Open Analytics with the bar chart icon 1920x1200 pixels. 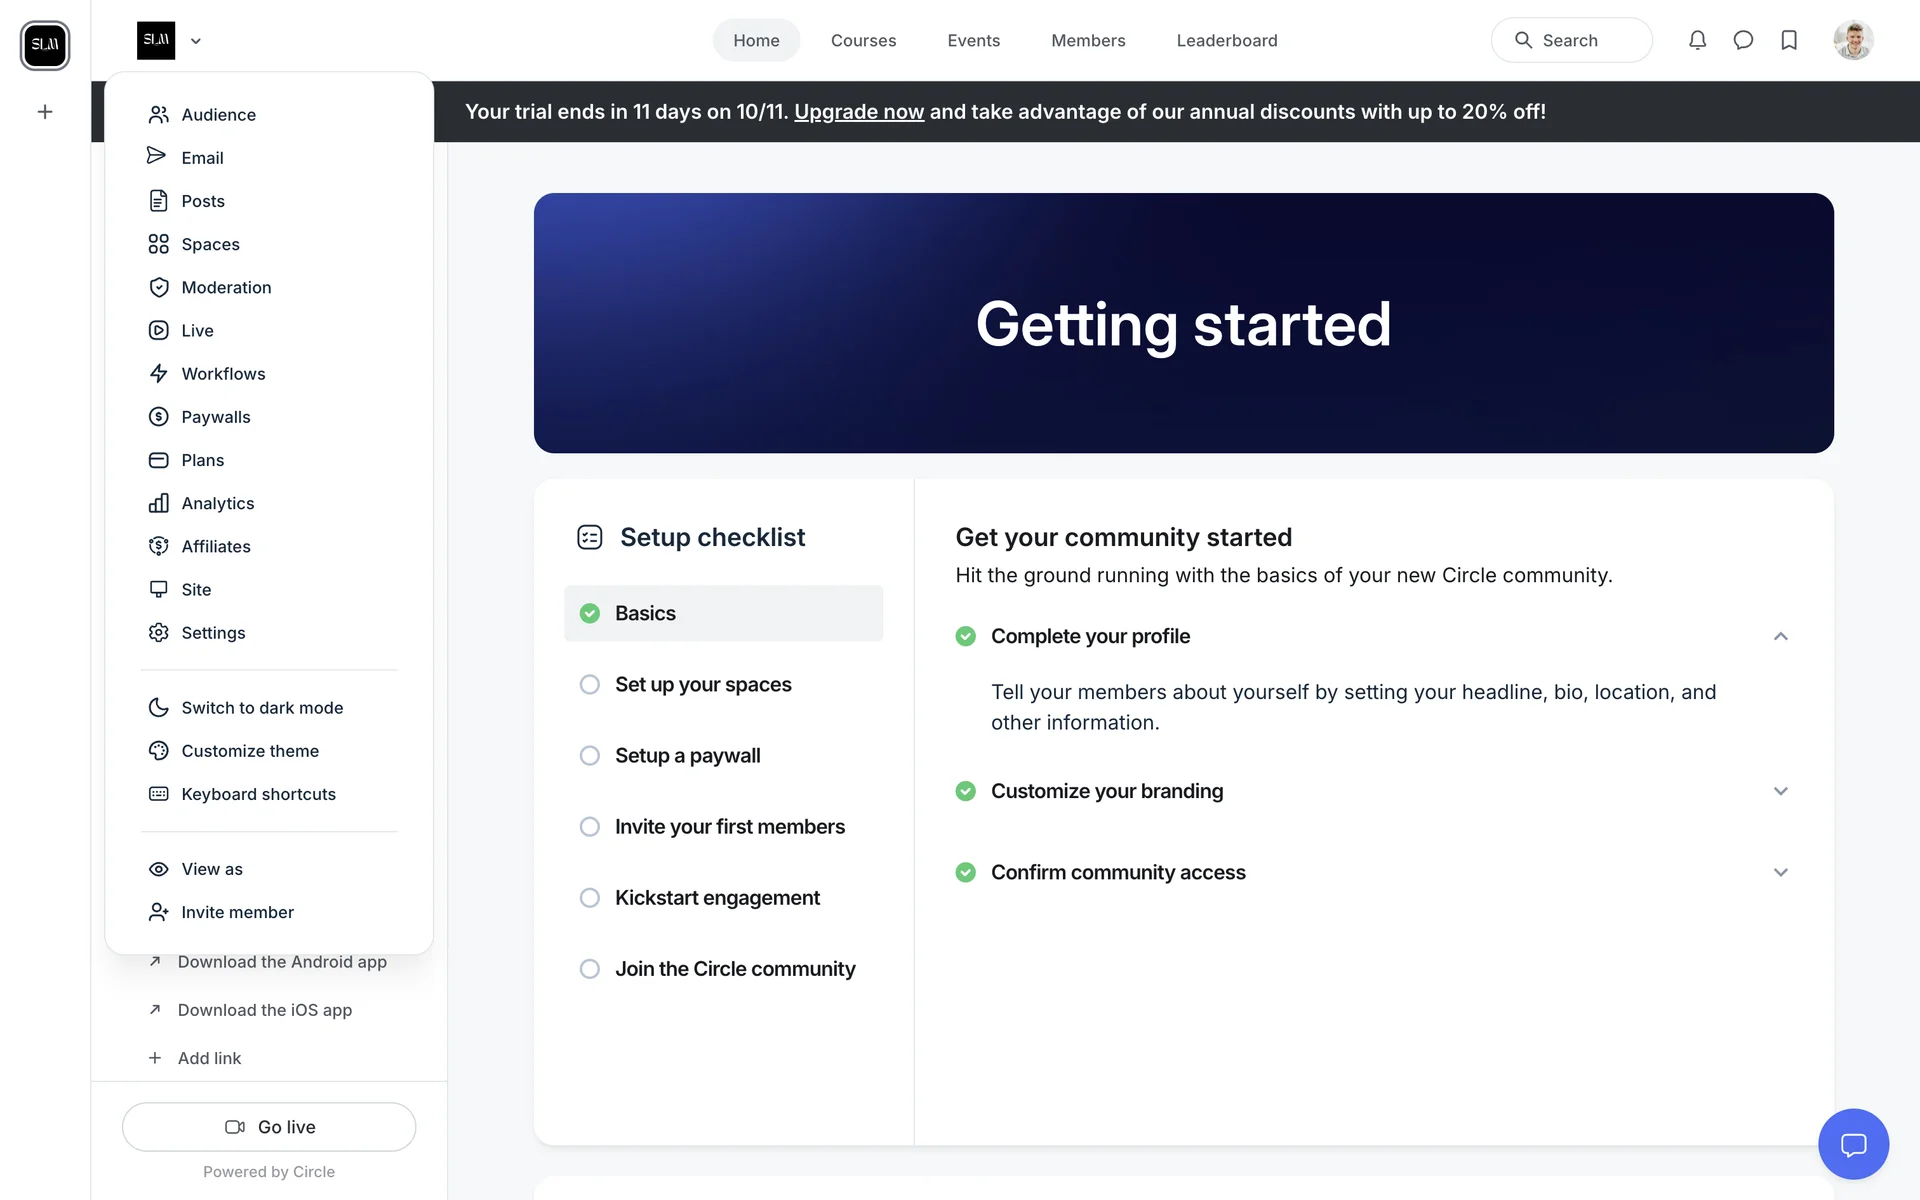pyautogui.click(x=217, y=503)
